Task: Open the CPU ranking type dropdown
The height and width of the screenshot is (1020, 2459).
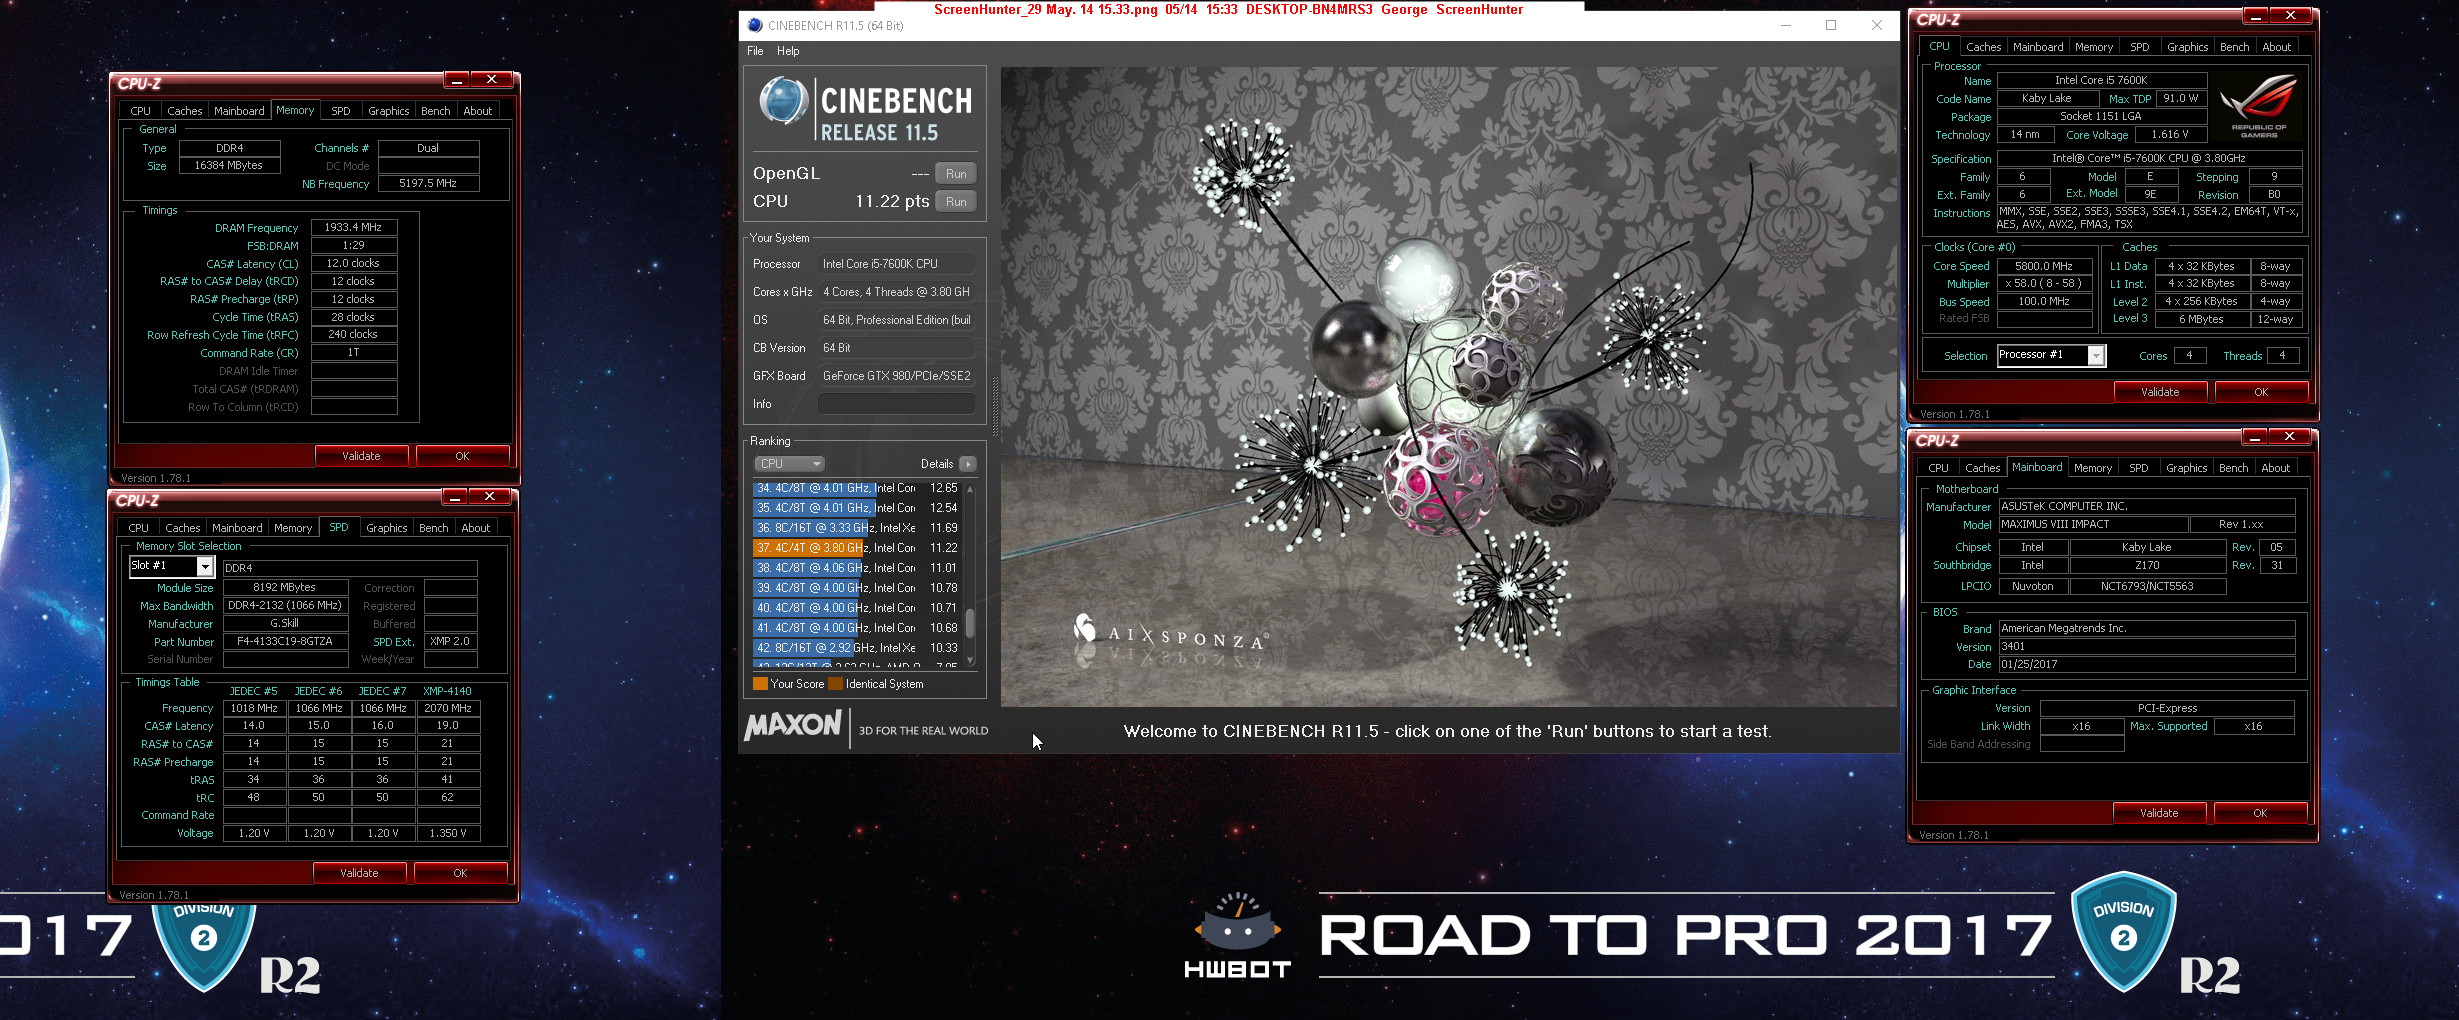Action: pyautogui.click(x=789, y=464)
